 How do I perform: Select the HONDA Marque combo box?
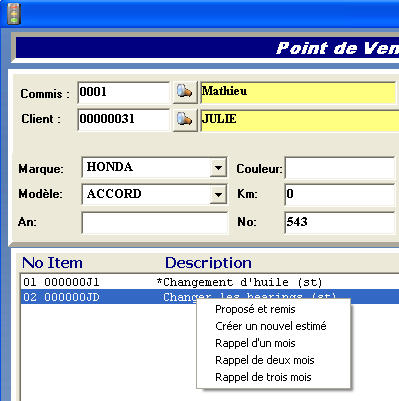(154, 167)
